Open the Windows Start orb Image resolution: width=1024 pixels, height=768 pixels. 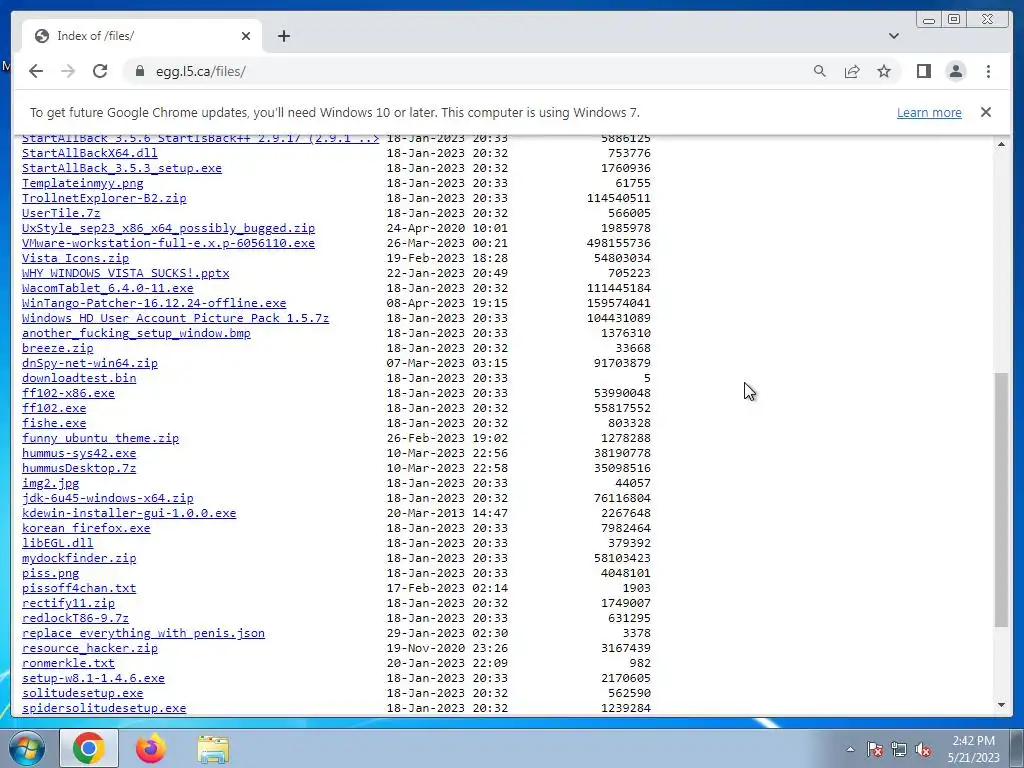tap(27, 748)
